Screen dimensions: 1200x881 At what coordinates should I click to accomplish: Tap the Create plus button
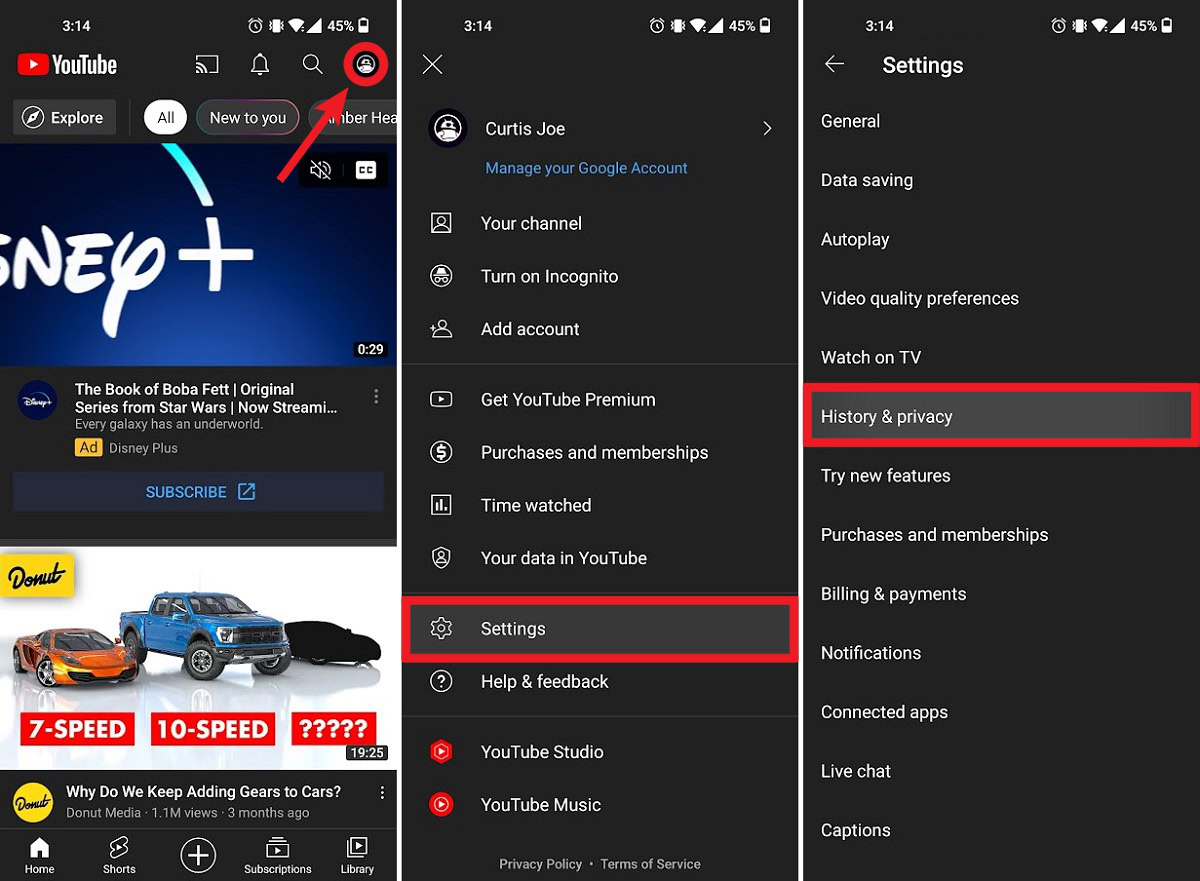(198, 855)
